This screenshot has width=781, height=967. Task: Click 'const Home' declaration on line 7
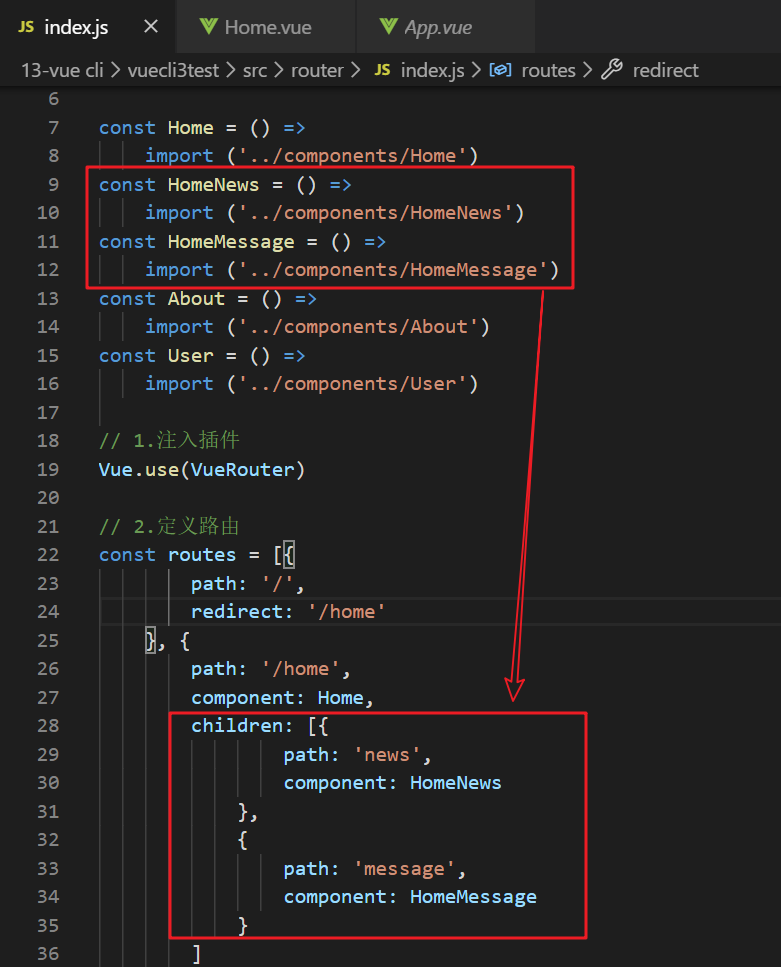click(156, 128)
